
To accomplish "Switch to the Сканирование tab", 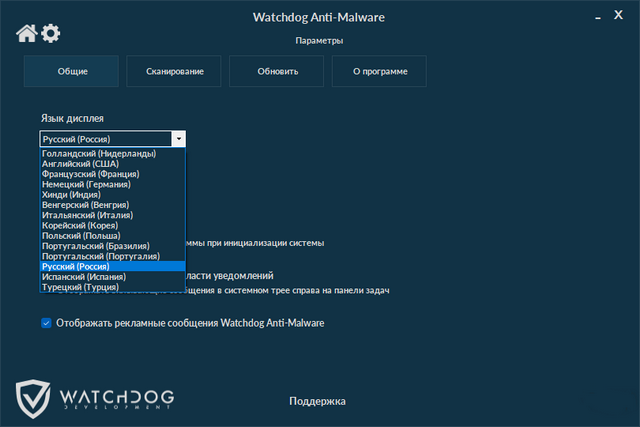I will [175, 72].
